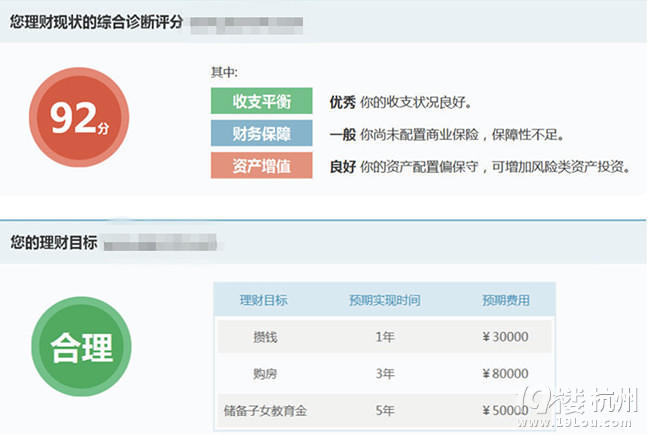Click the 您的理财目标 section heading
The width and height of the screenshot is (650, 435).
pos(53,242)
